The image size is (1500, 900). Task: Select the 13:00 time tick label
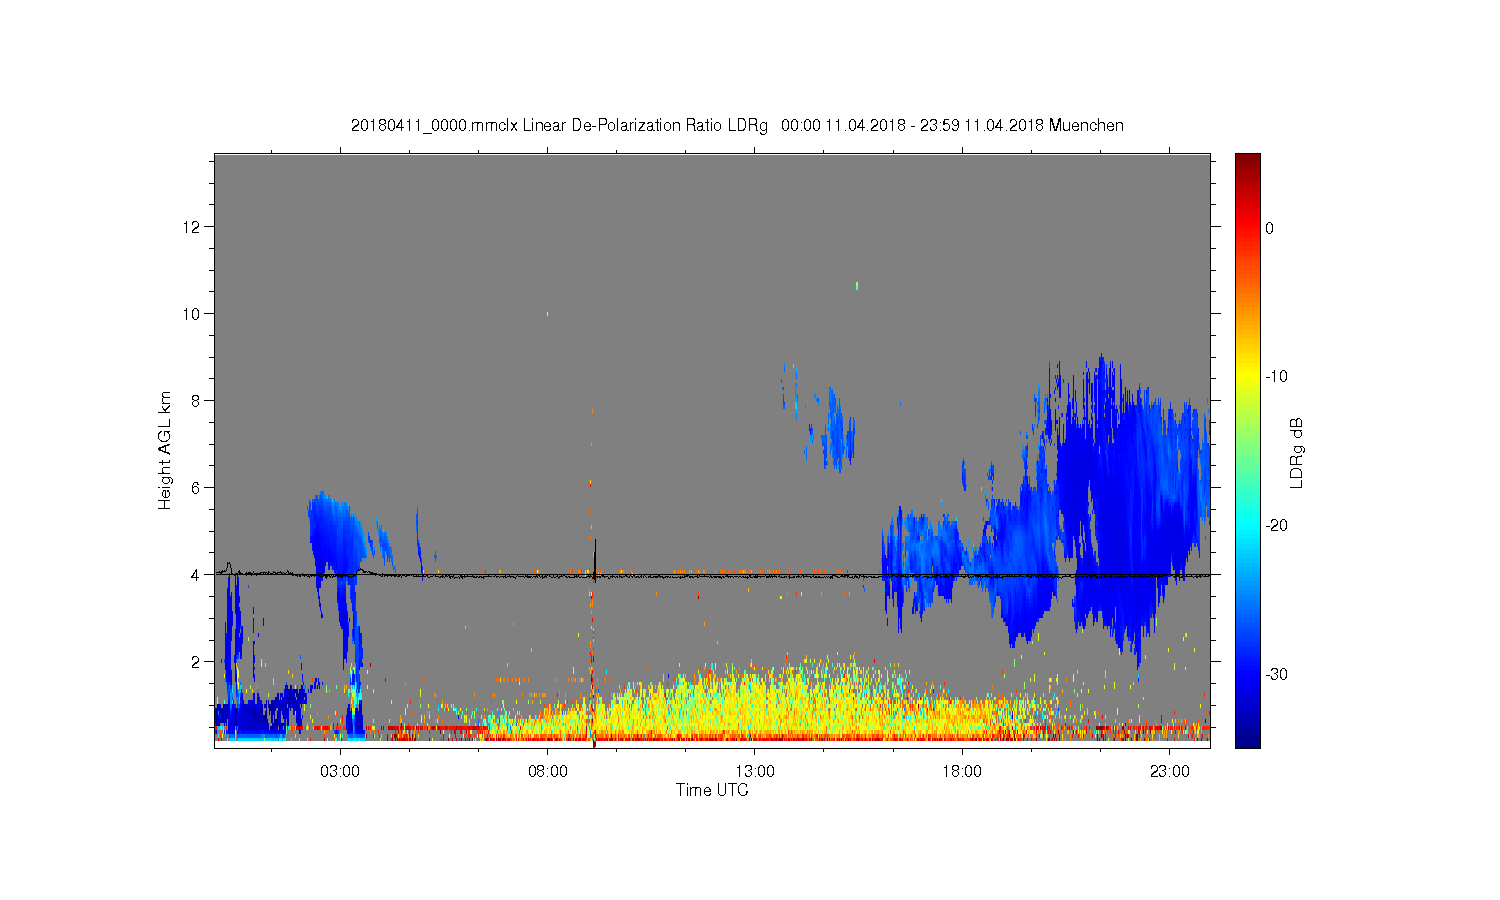click(755, 772)
